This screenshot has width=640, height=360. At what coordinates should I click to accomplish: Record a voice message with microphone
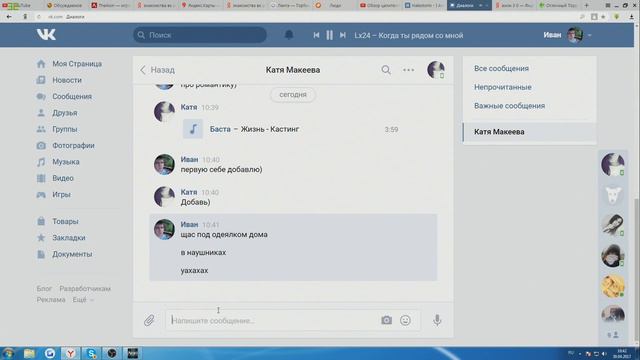pyautogui.click(x=437, y=320)
